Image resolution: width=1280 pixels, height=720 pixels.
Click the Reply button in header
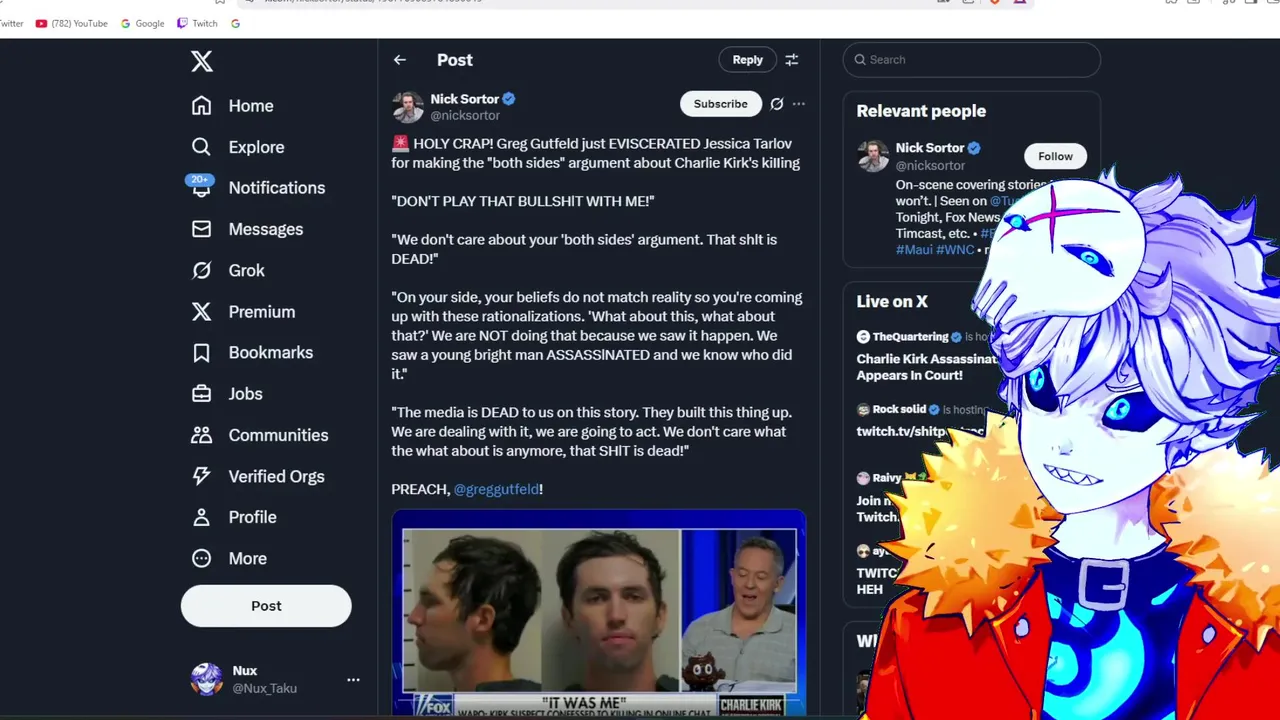point(747,60)
